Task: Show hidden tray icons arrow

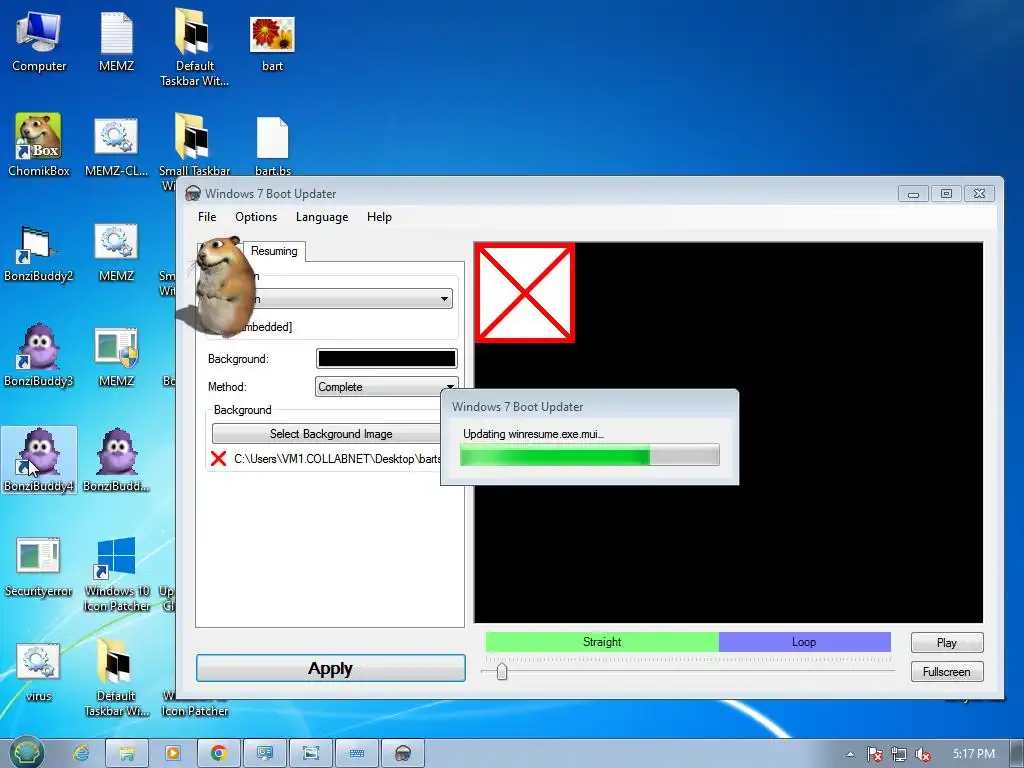Action: point(850,754)
